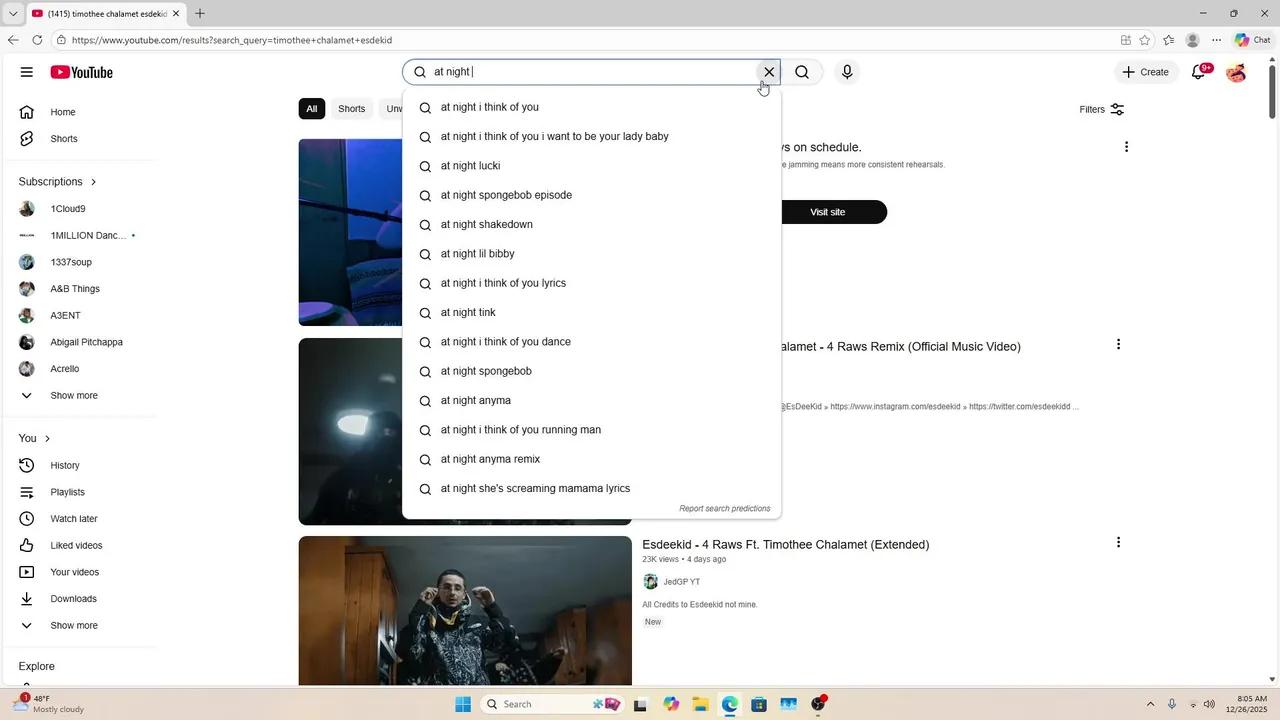Click inside the YouTube search field

590,72
